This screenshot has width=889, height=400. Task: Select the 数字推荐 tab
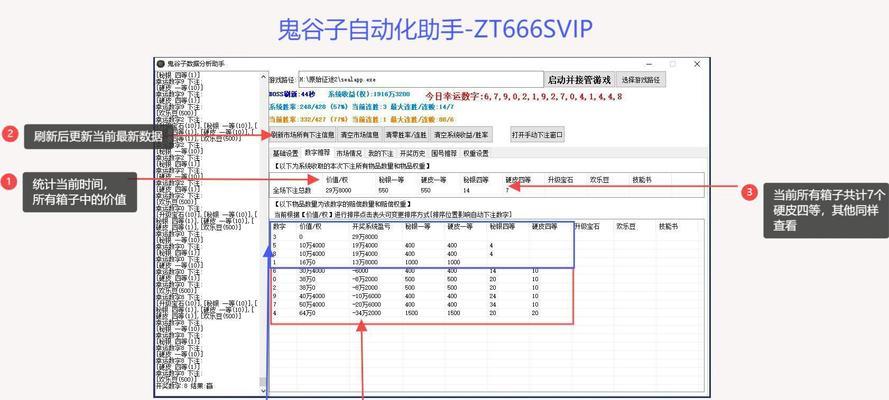317,152
